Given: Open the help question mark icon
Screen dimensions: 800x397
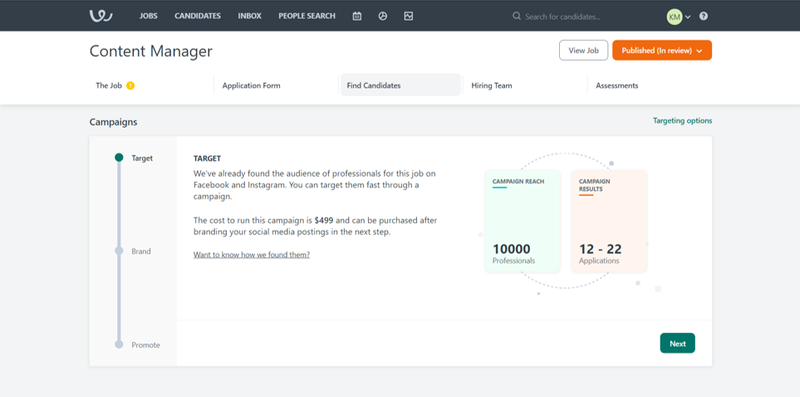Looking at the screenshot, I should pyautogui.click(x=704, y=16).
